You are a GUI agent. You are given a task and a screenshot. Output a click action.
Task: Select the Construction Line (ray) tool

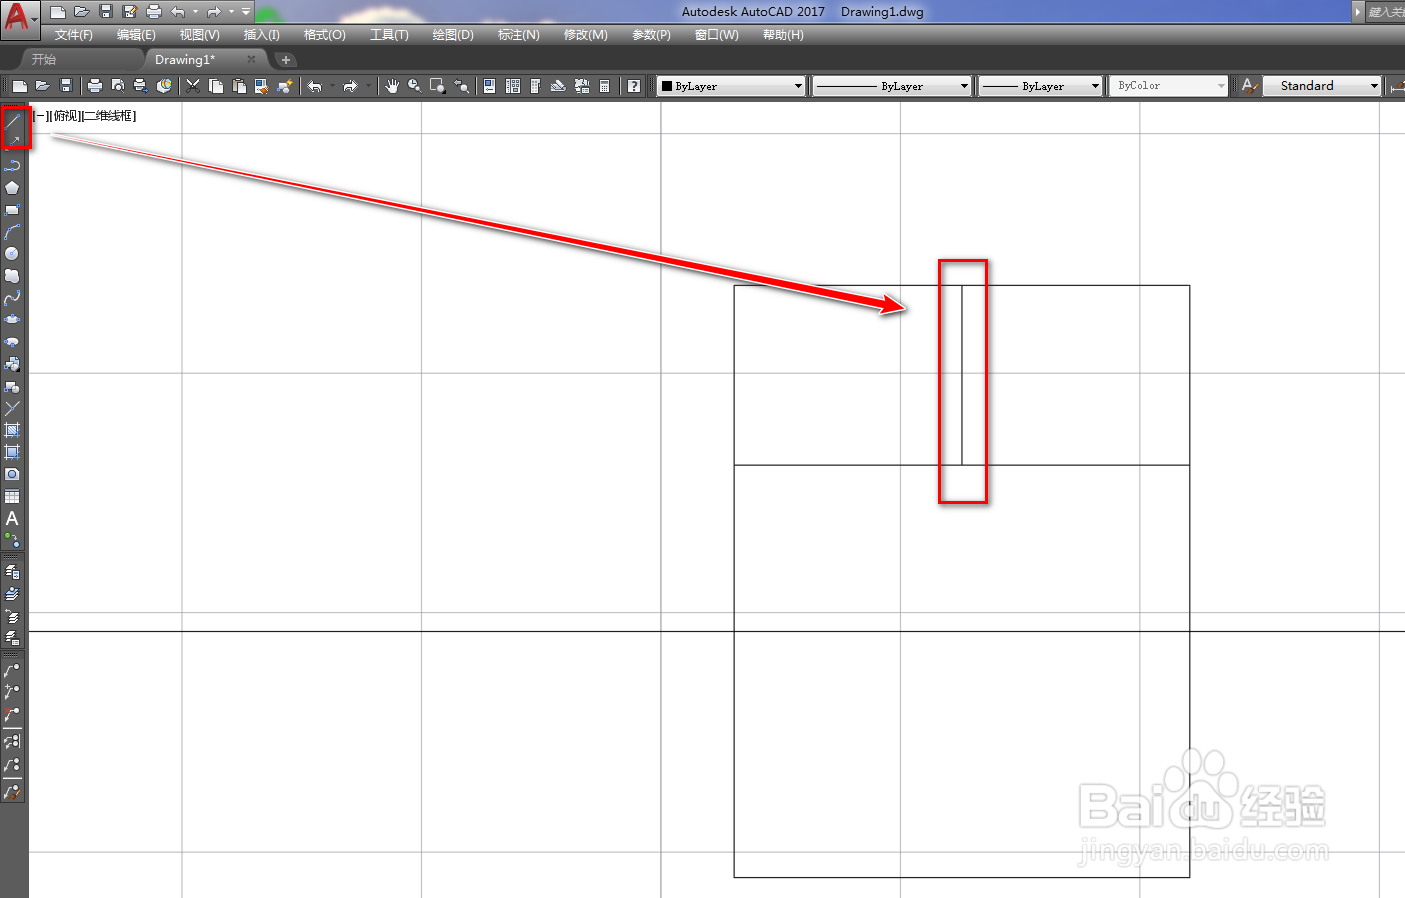13,141
